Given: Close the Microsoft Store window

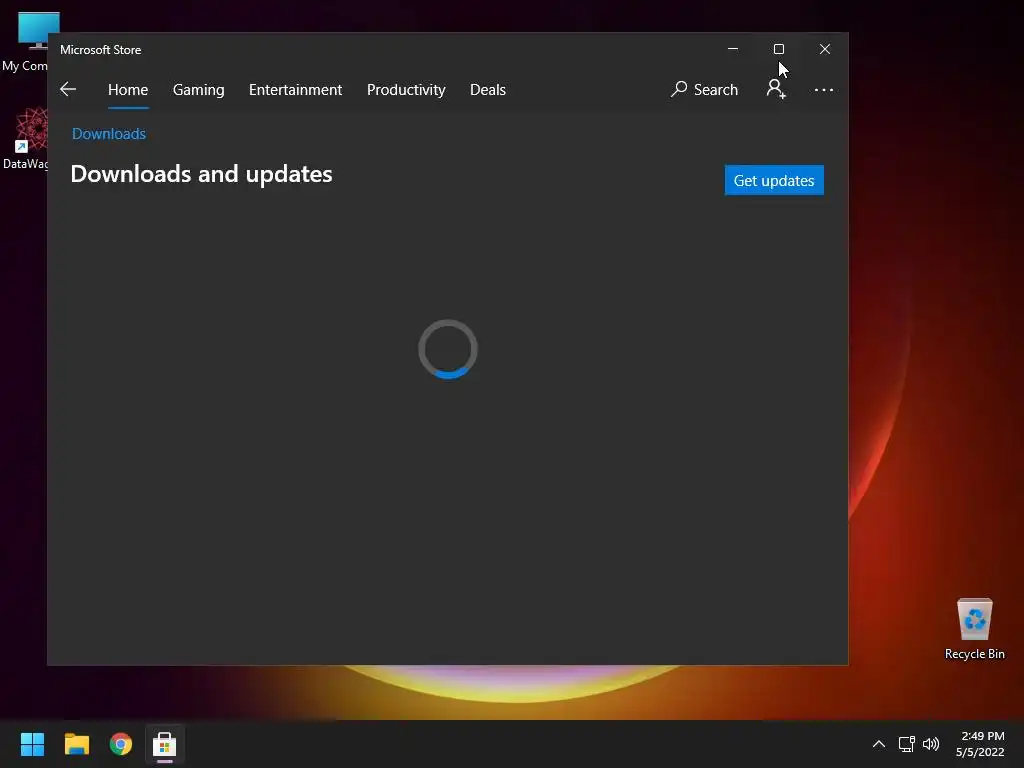Looking at the screenshot, I should coord(825,49).
